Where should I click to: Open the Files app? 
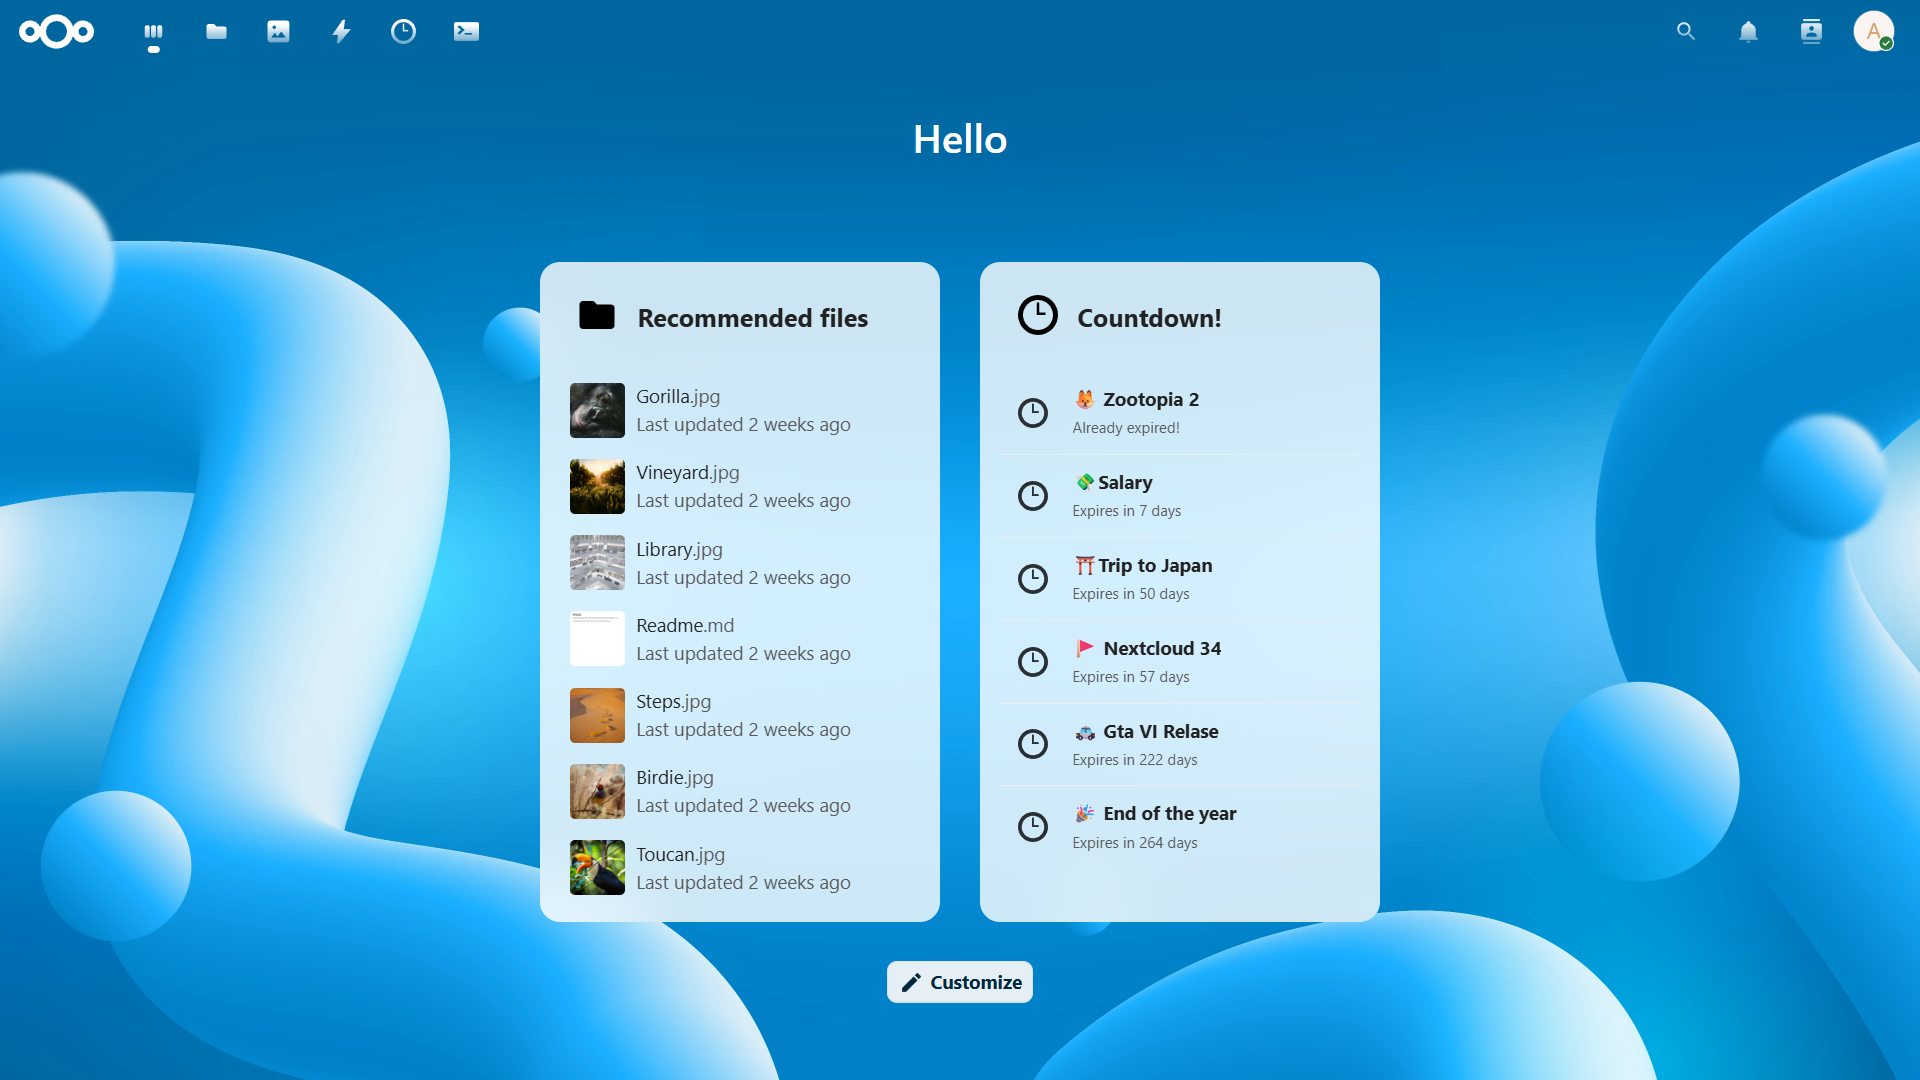[x=216, y=31]
